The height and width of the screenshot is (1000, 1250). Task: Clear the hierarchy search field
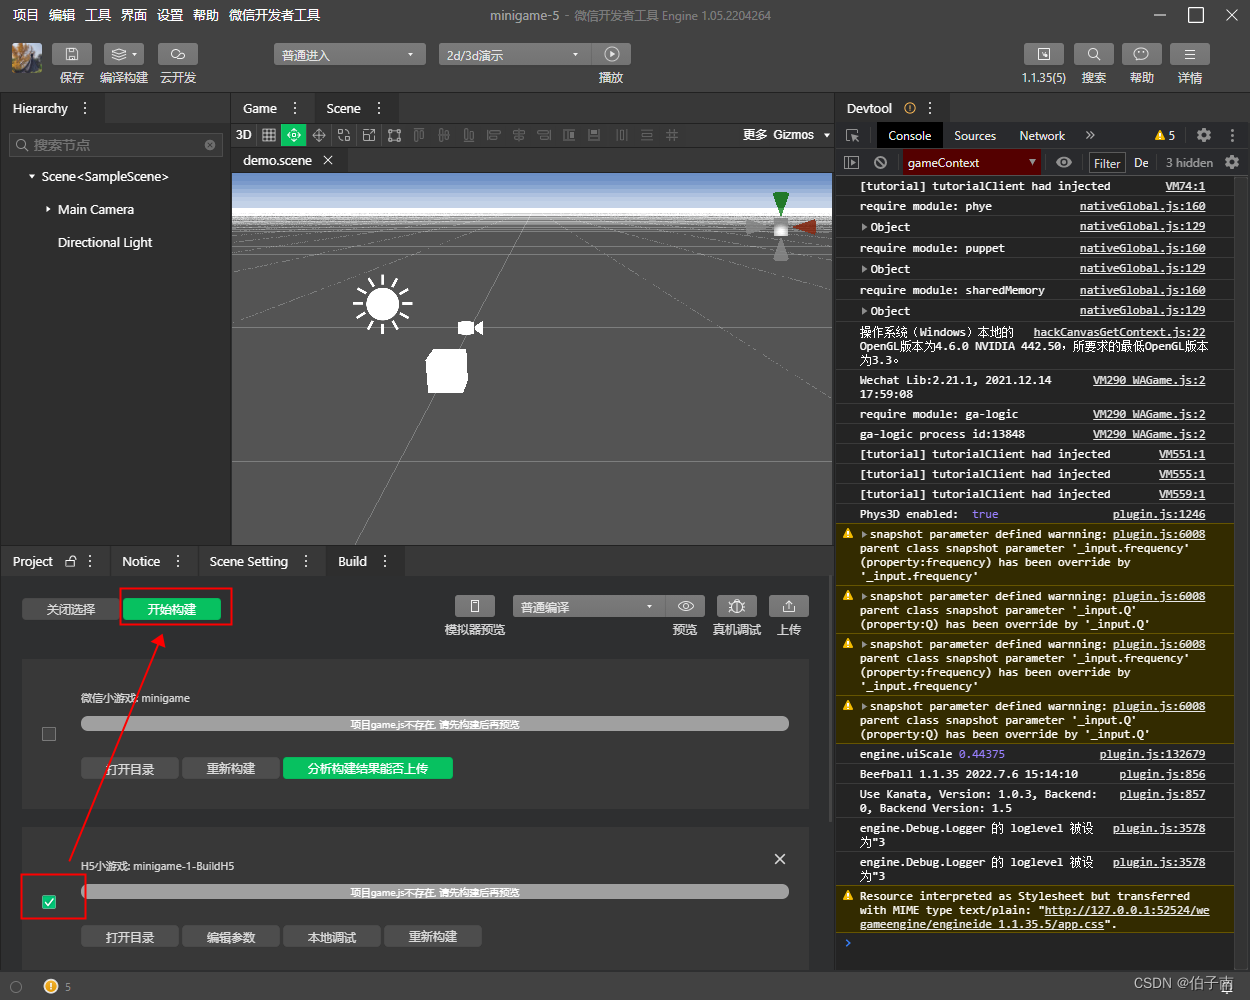(x=210, y=145)
